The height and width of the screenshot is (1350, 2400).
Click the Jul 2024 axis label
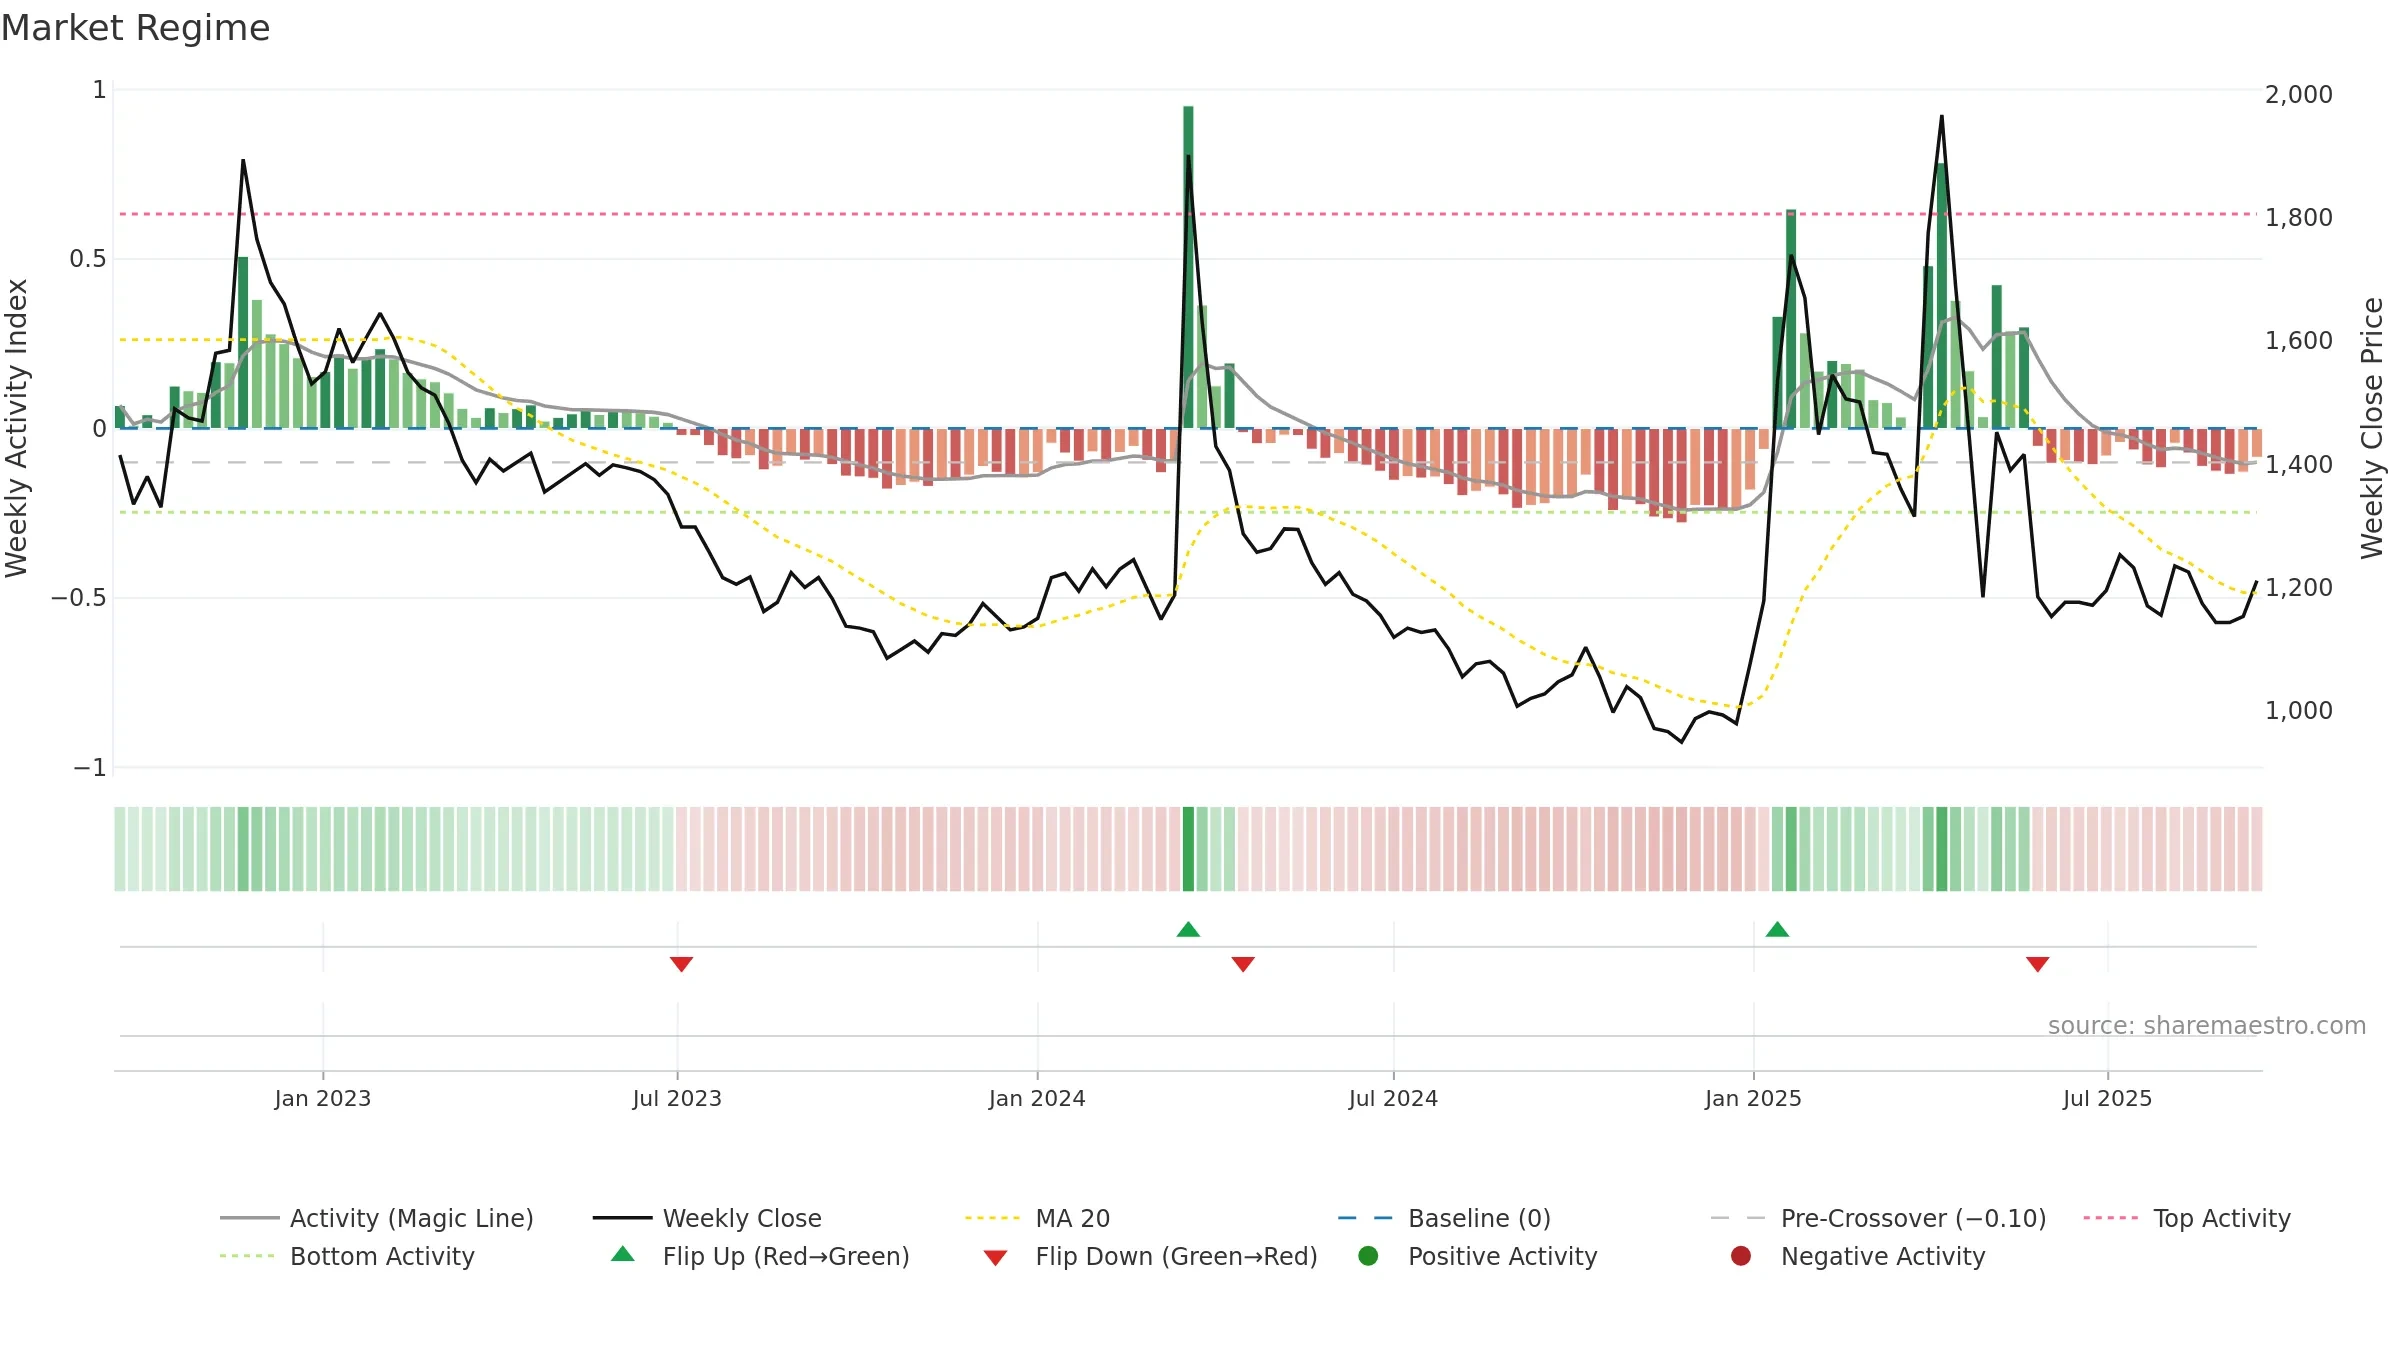(1393, 1099)
